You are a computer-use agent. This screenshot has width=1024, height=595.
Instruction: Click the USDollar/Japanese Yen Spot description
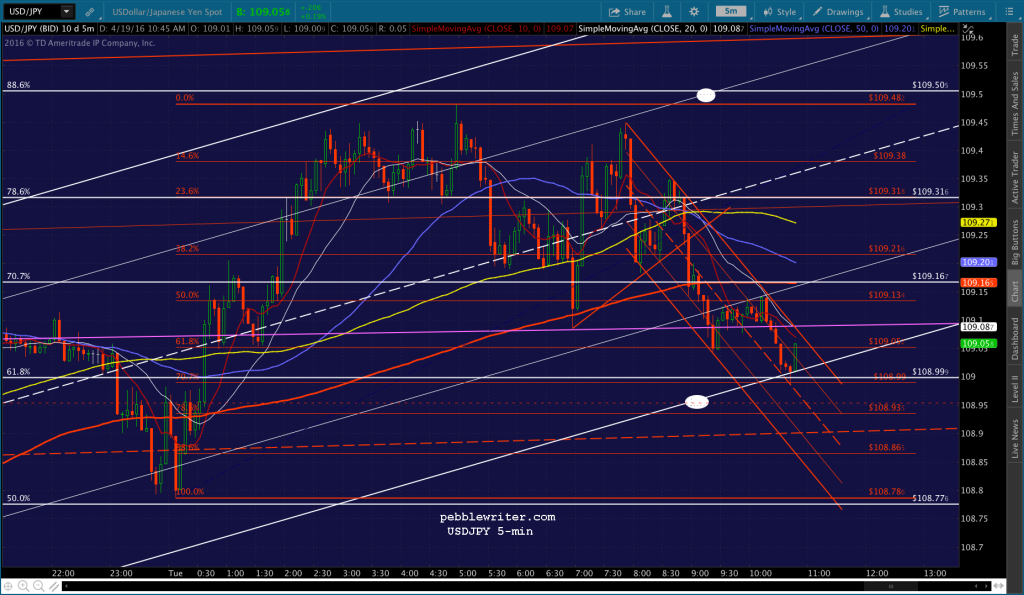pyautogui.click(x=167, y=12)
